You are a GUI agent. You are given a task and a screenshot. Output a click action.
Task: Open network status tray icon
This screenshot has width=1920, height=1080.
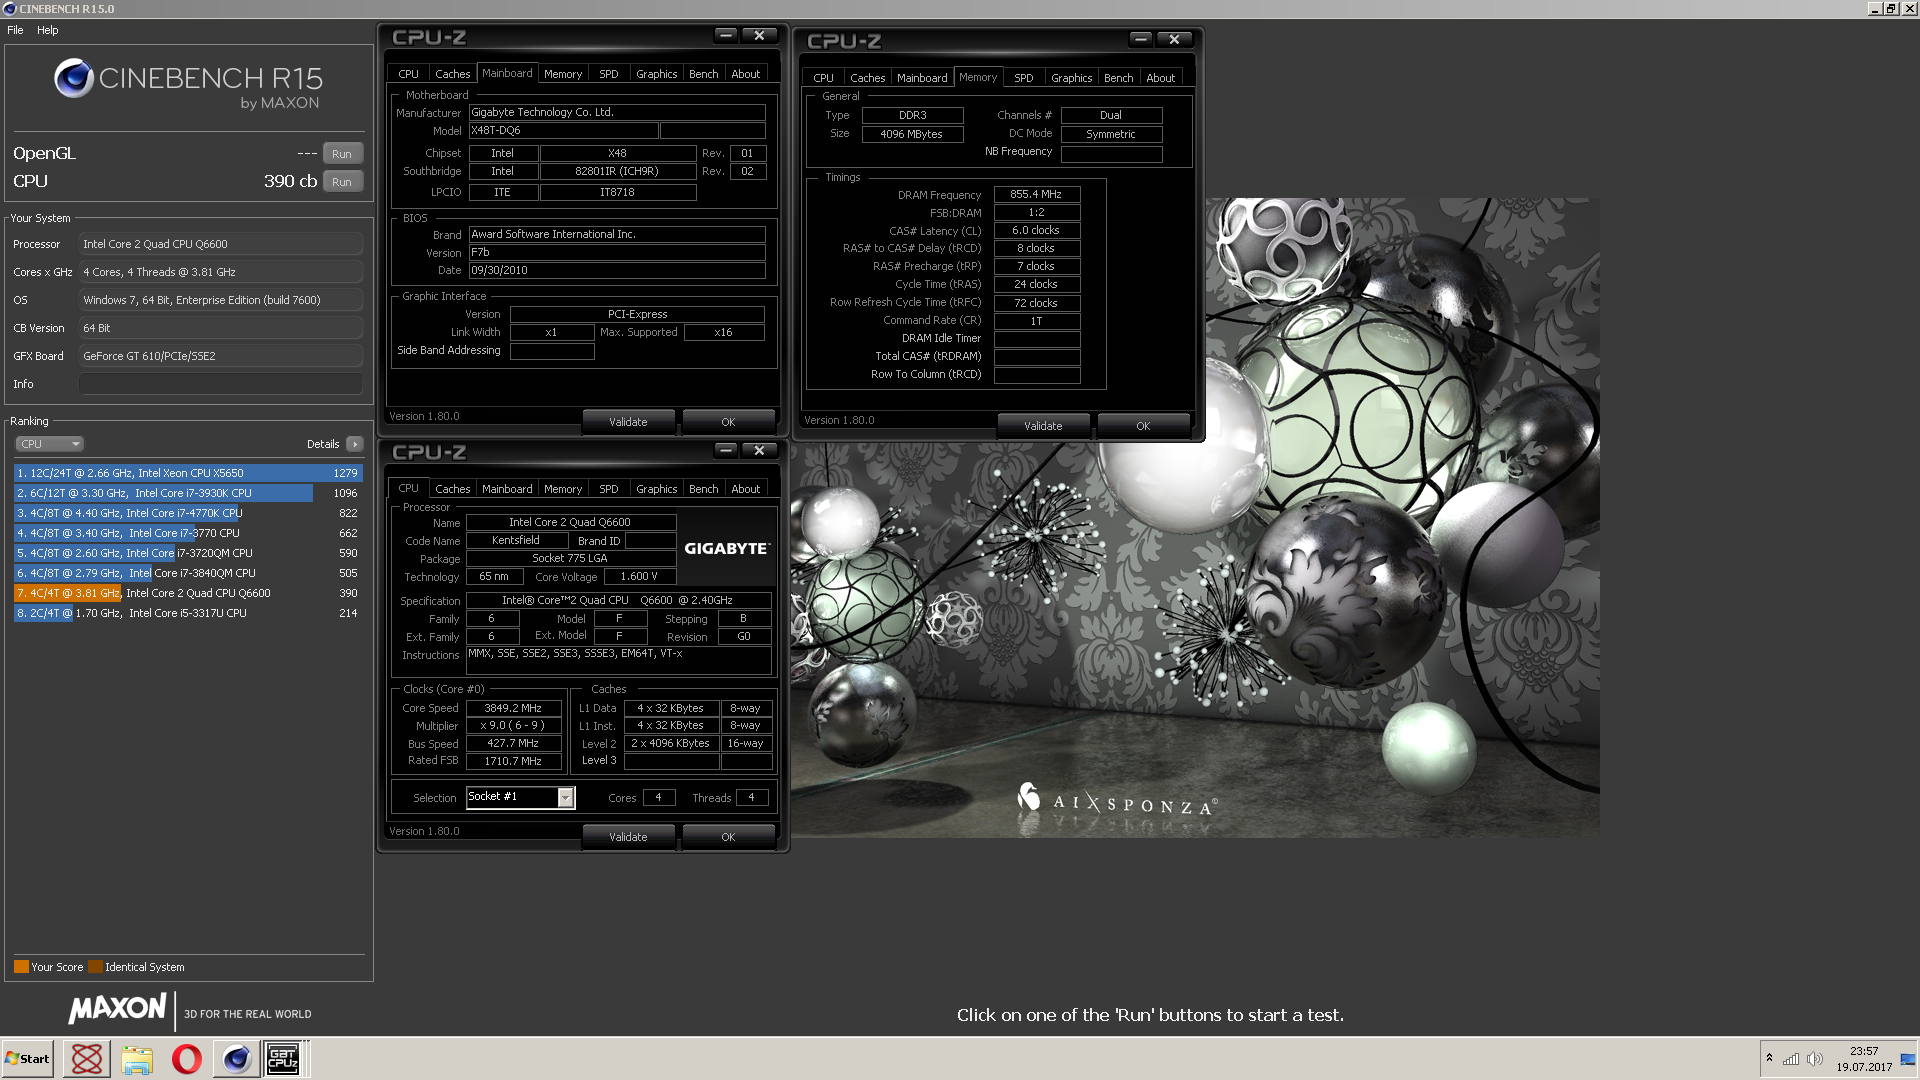coord(1791,1059)
